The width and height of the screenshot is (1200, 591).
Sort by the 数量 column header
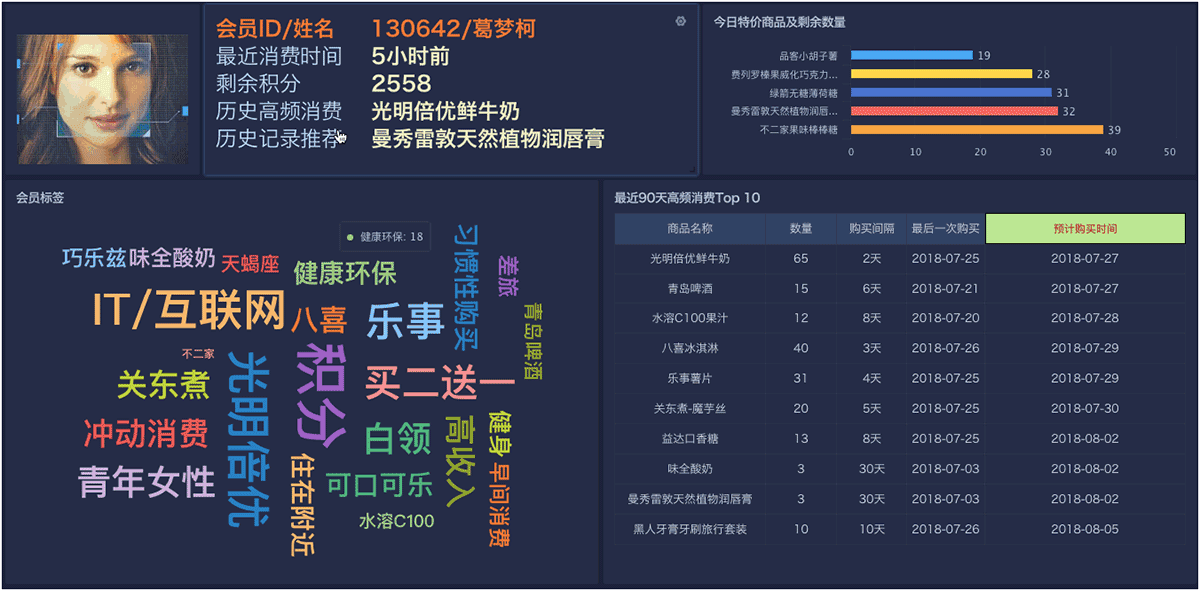coord(801,228)
